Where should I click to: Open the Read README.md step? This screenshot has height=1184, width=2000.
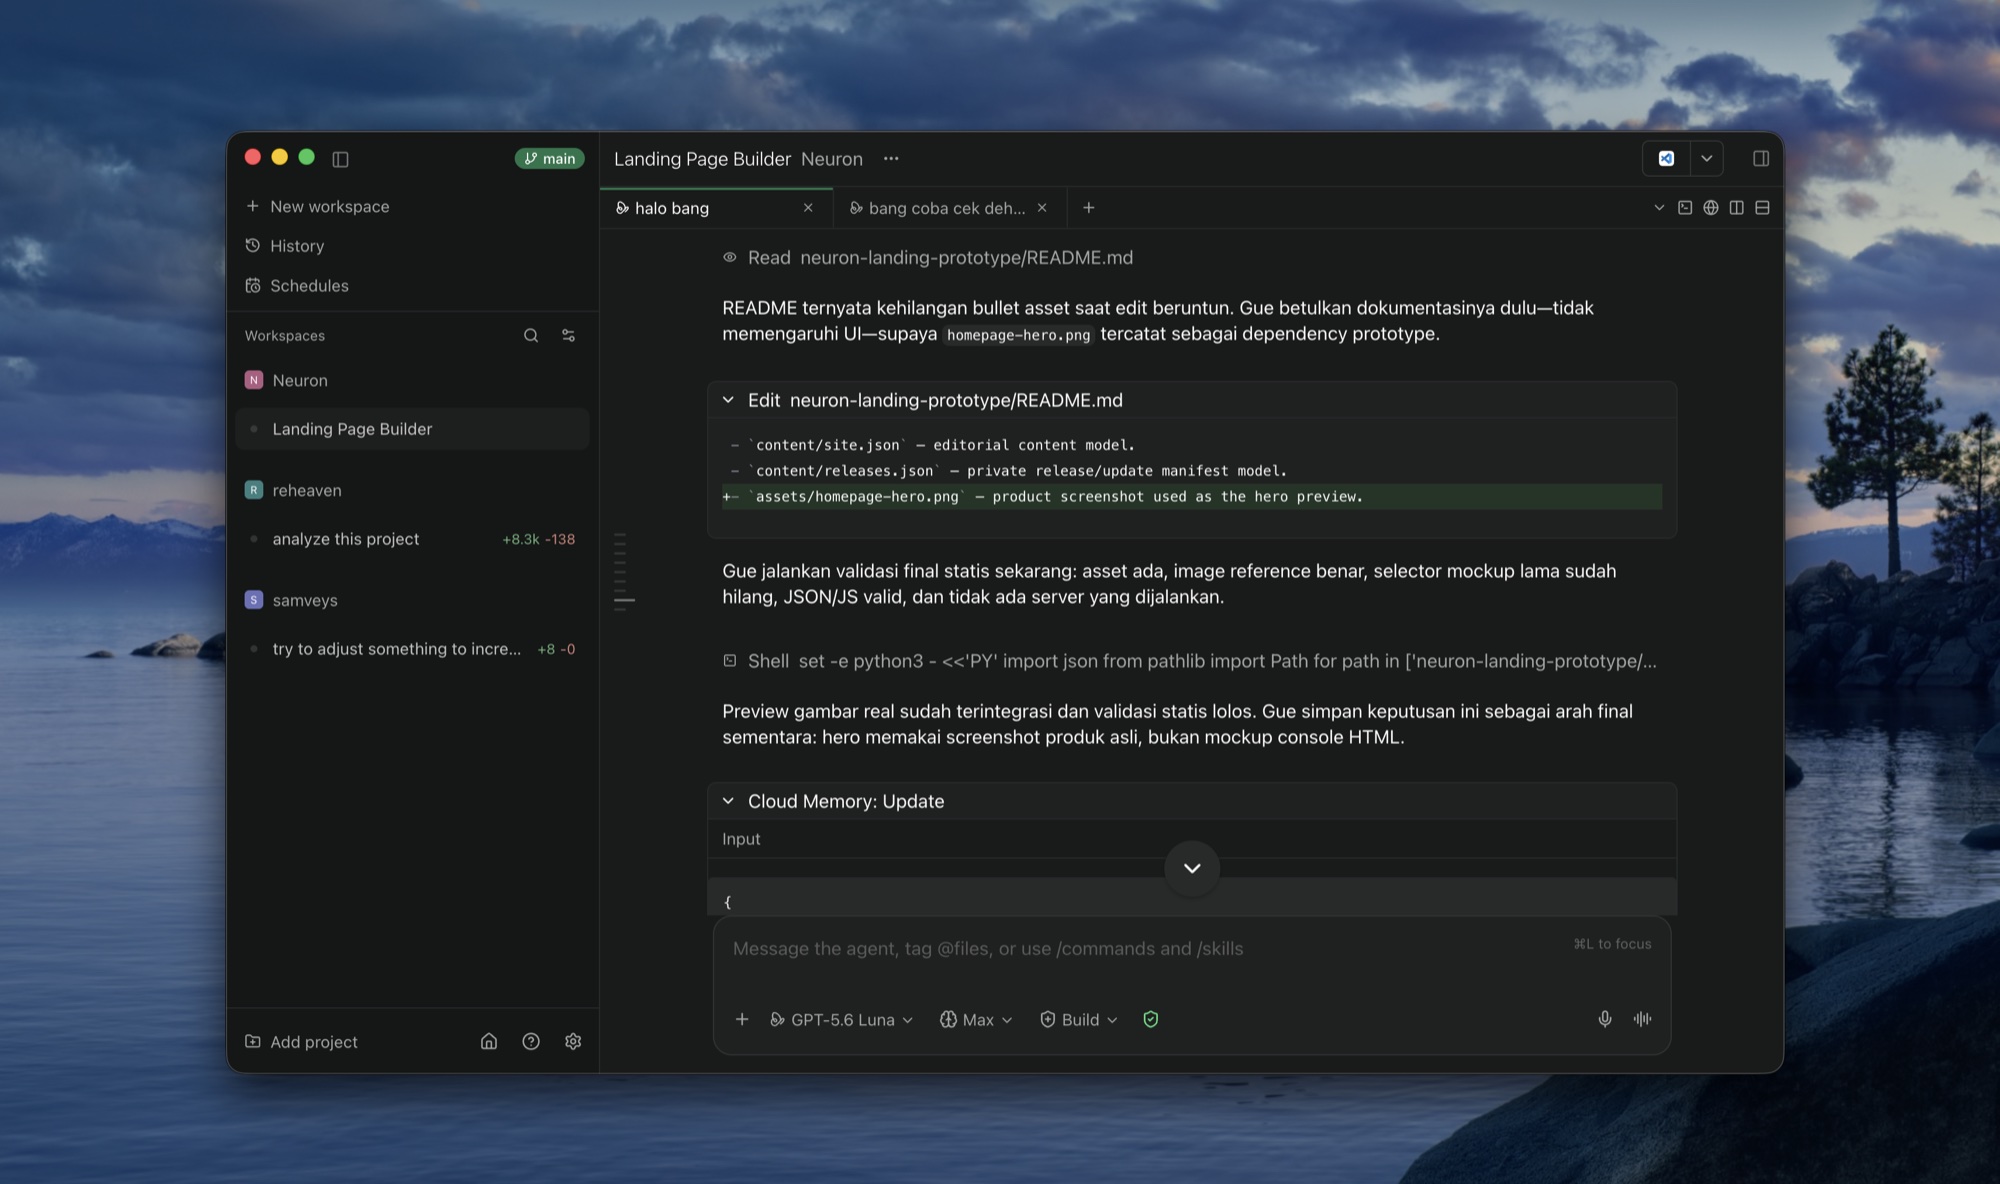click(x=928, y=258)
